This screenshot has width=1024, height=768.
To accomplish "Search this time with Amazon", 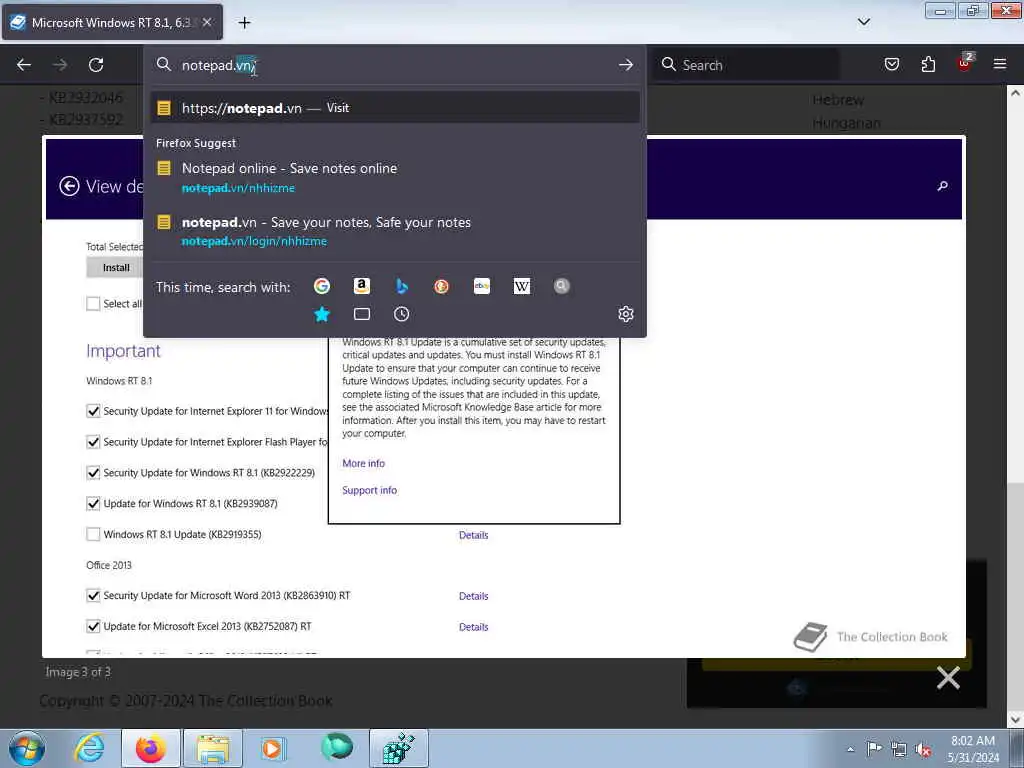I will [x=361, y=286].
